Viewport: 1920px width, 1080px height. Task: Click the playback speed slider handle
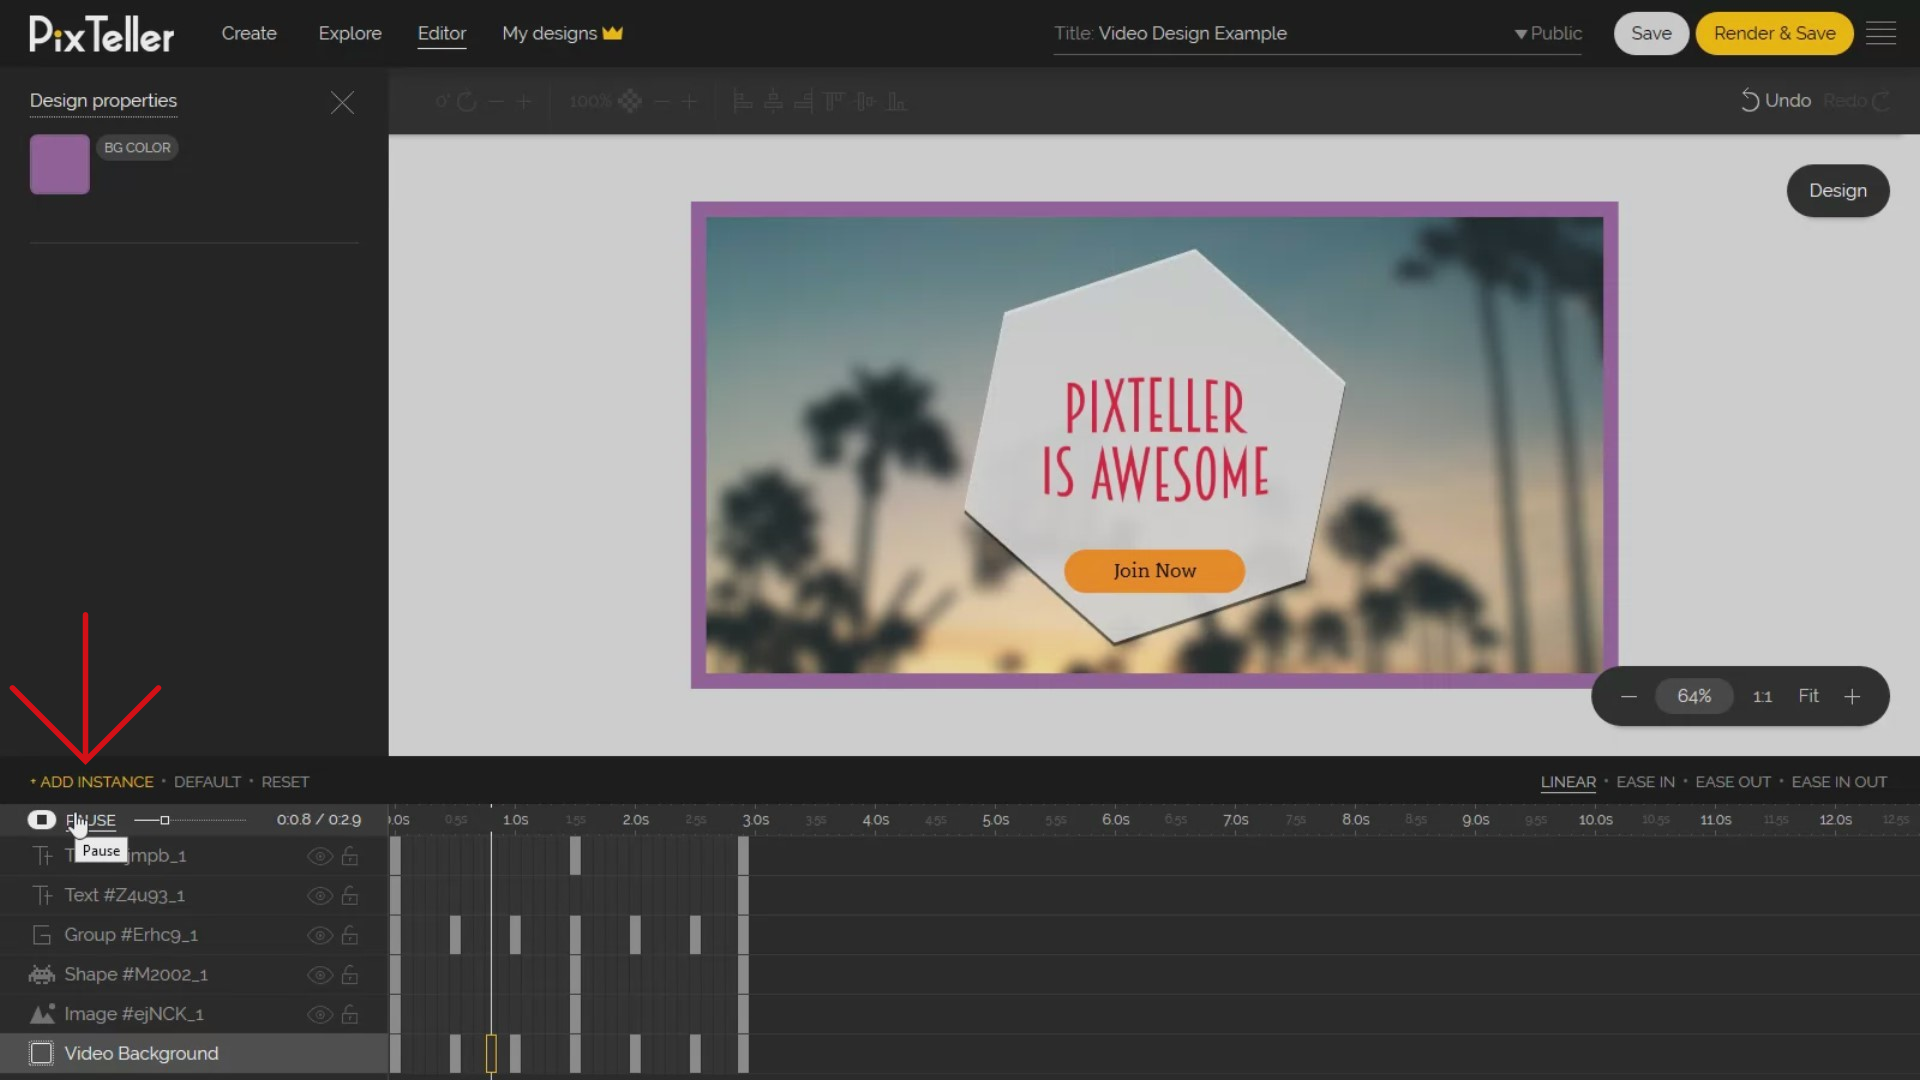[165, 820]
